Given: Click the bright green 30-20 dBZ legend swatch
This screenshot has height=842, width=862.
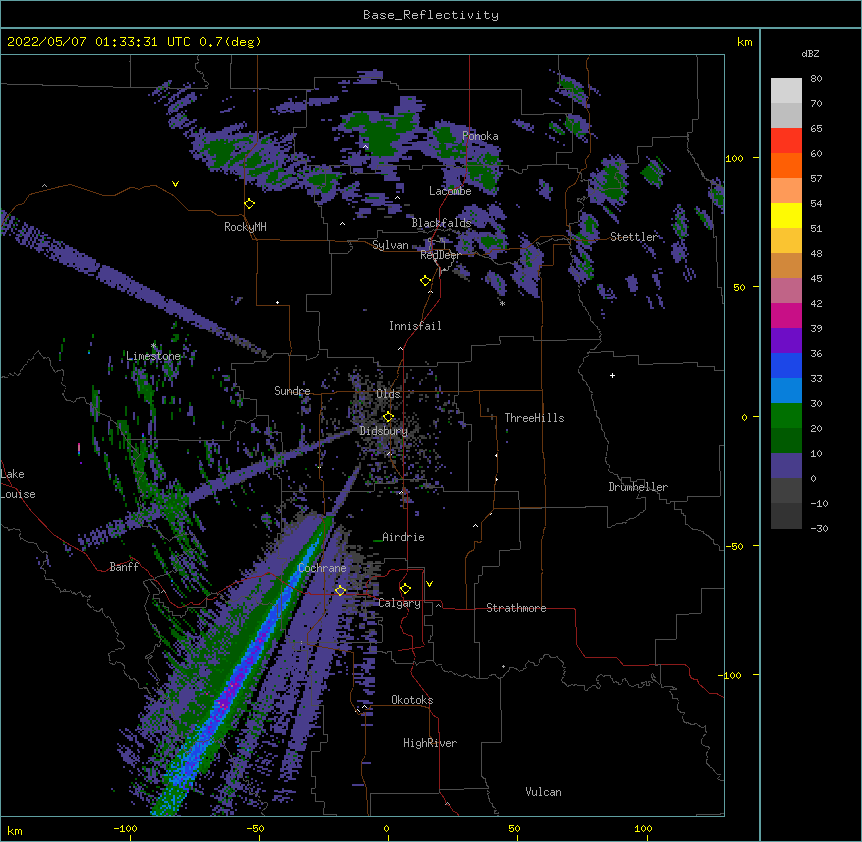Looking at the screenshot, I should click(x=786, y=416).
